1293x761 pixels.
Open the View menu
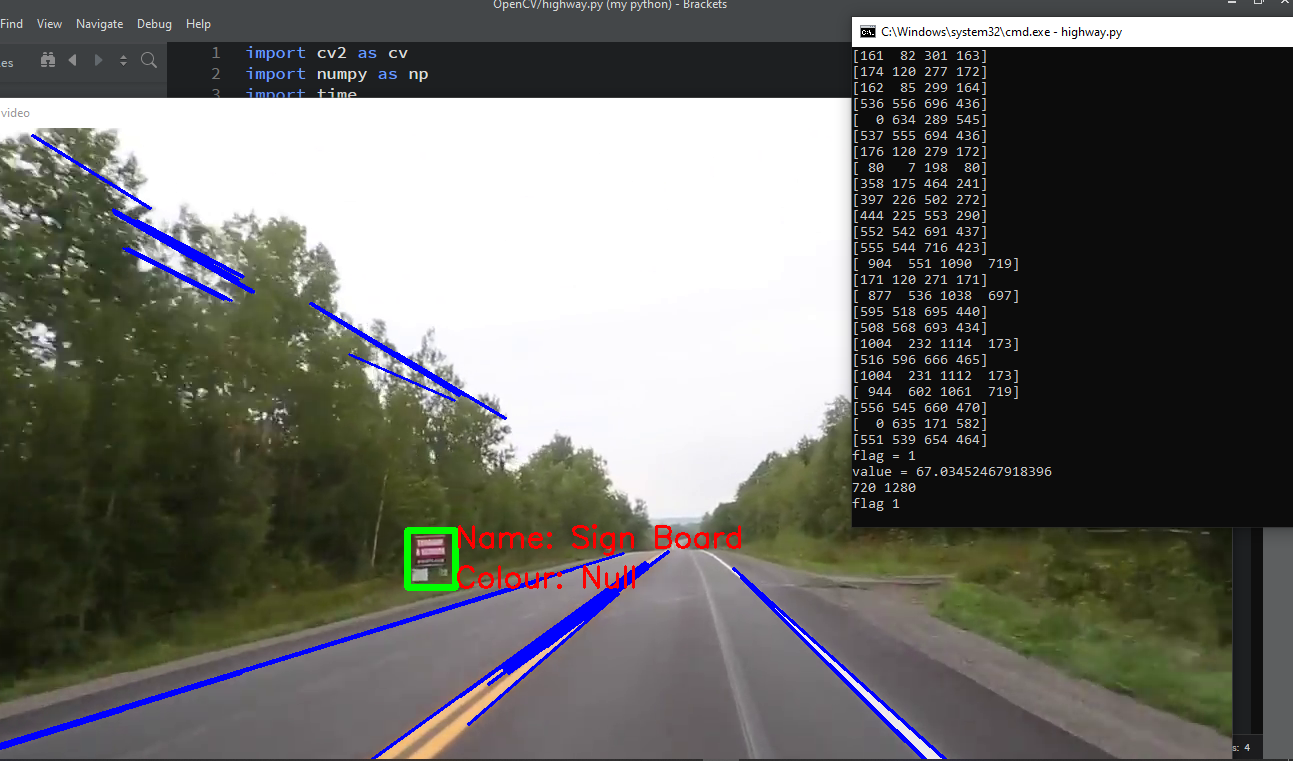click(x=49, y=23)
